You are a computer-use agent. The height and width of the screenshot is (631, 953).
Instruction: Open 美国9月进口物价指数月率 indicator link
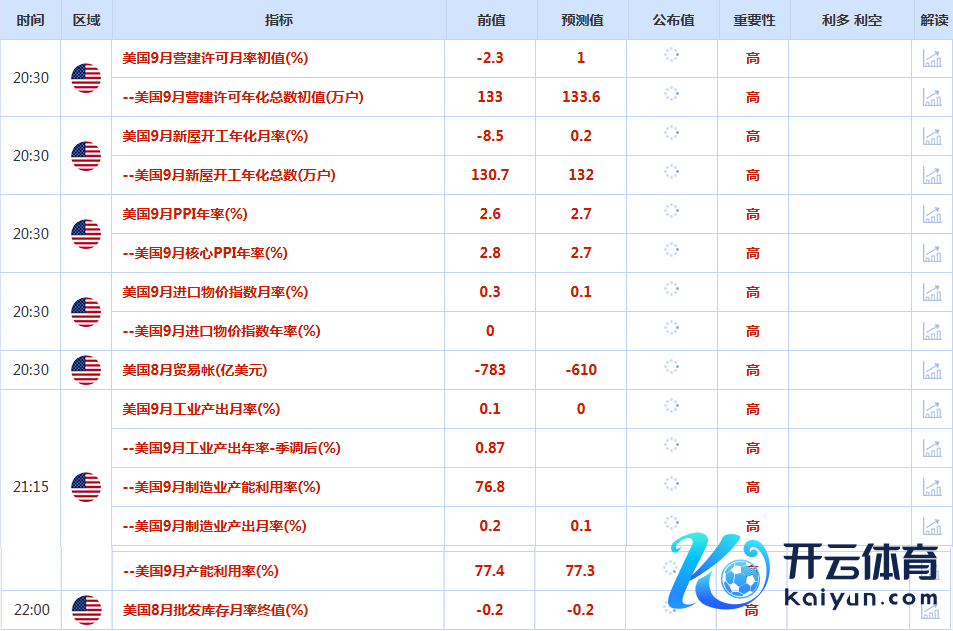(x=215, y=292)
